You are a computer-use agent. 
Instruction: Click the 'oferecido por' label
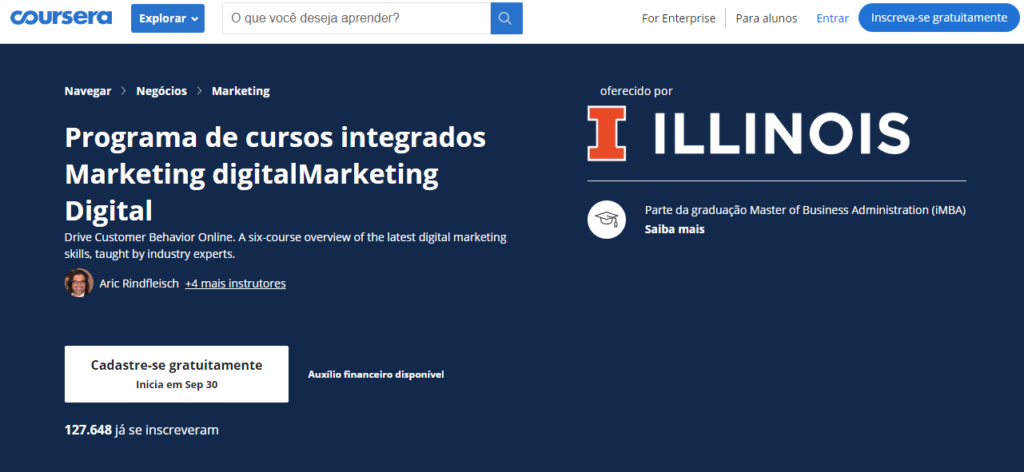[x=636, y=91]
